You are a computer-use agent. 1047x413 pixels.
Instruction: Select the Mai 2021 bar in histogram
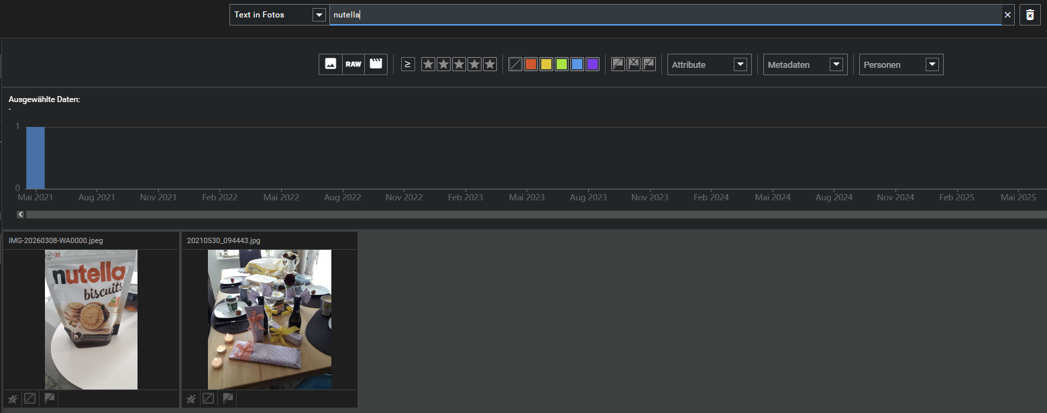[35, 157]
